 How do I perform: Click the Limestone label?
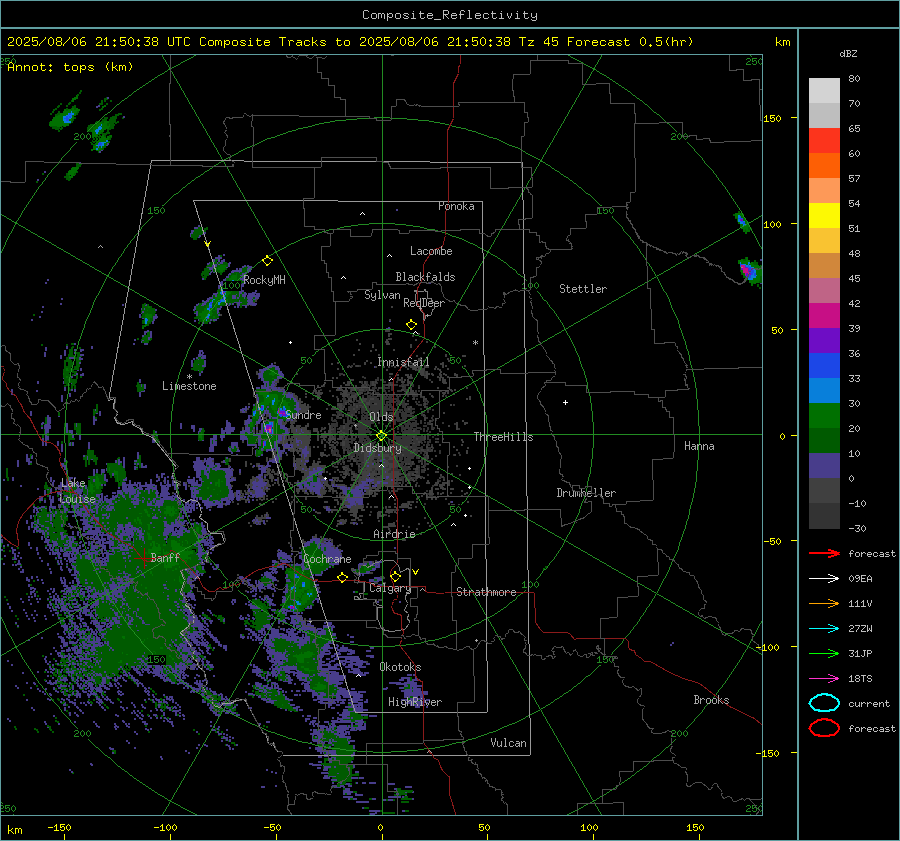189,386
